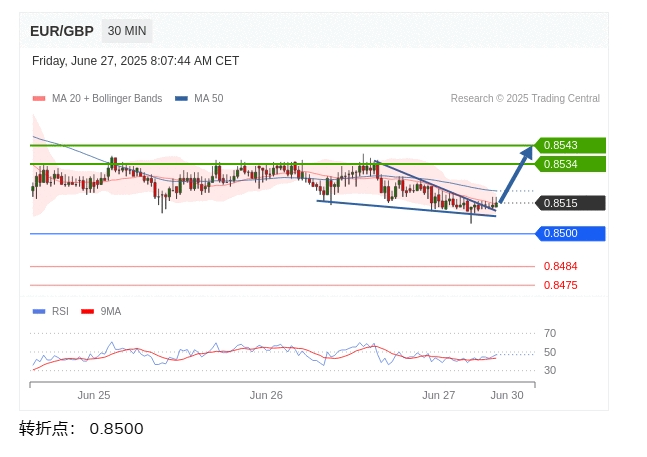Viewport: 647px width, 457px height.
Task: Click the RSI 50 level label
Action: click(550, 352)
